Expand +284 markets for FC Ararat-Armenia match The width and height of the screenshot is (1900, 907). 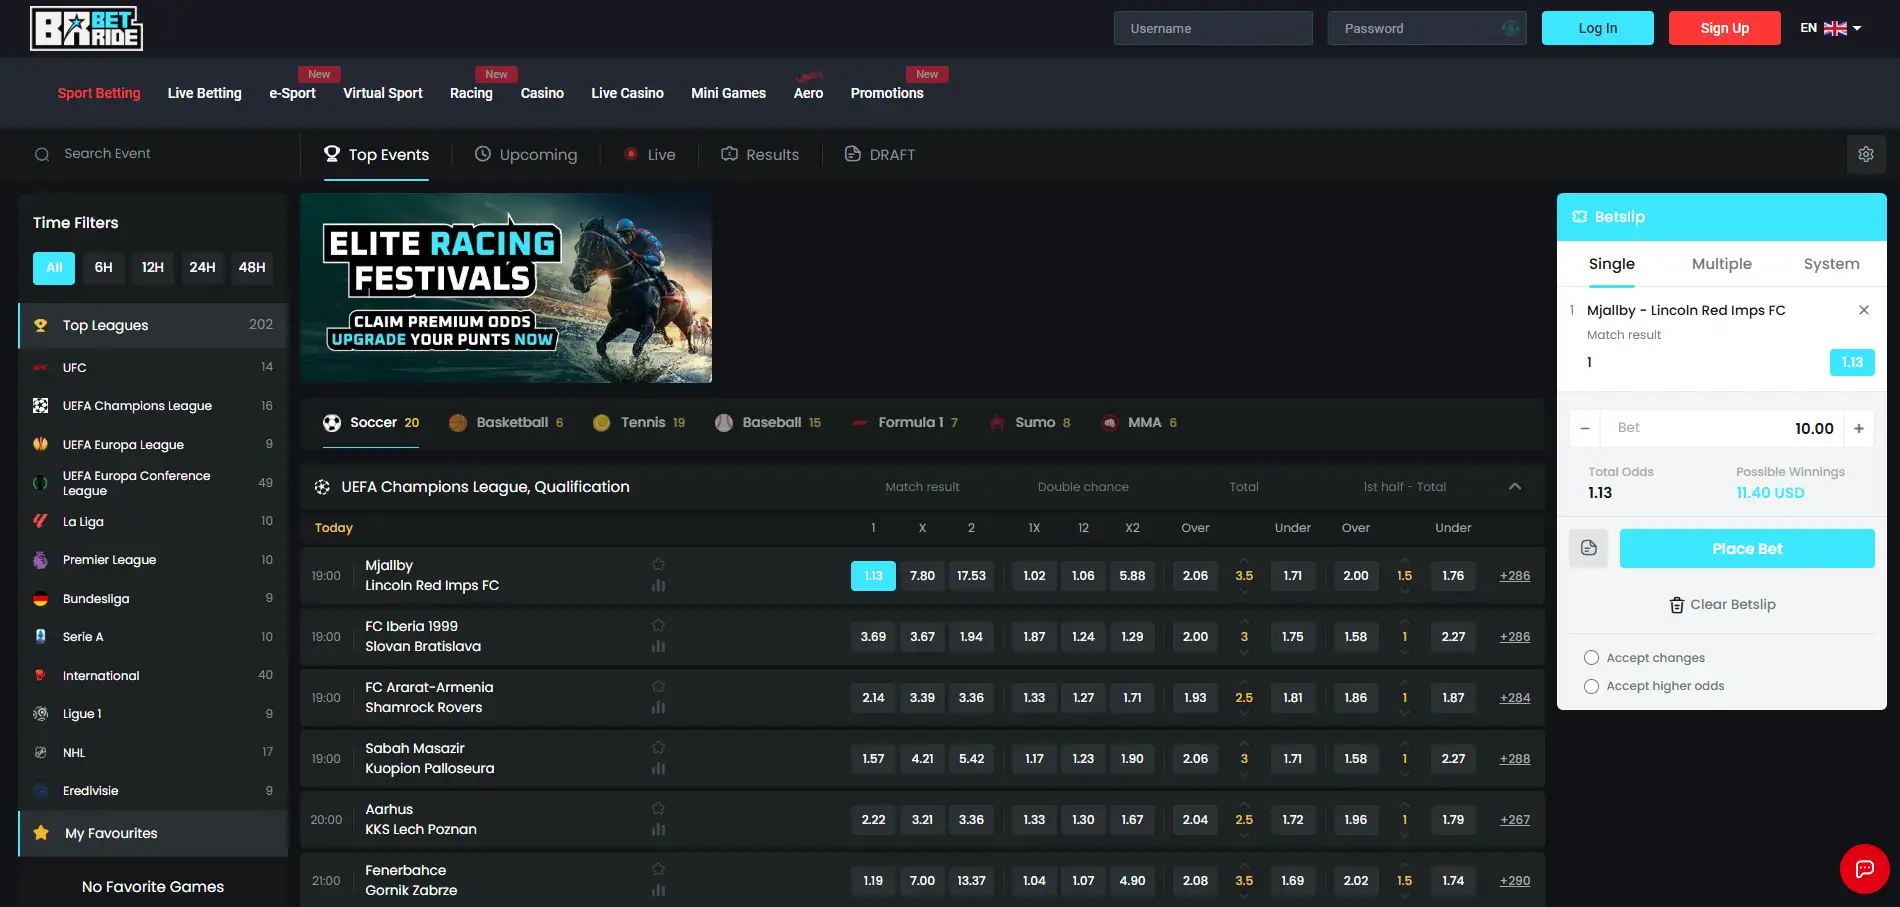(x=1515, y=698)
